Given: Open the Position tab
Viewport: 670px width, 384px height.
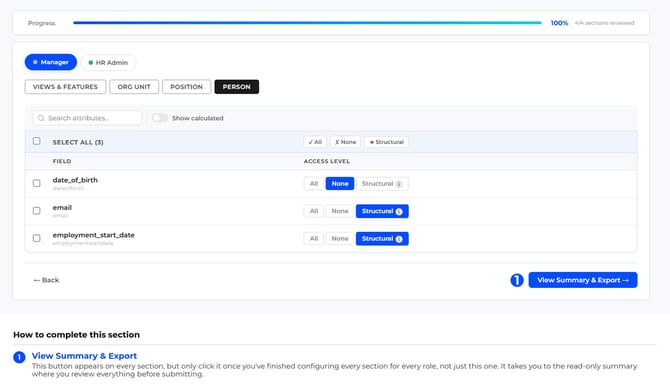Looking at the screenshot, I should click(186, 87).
